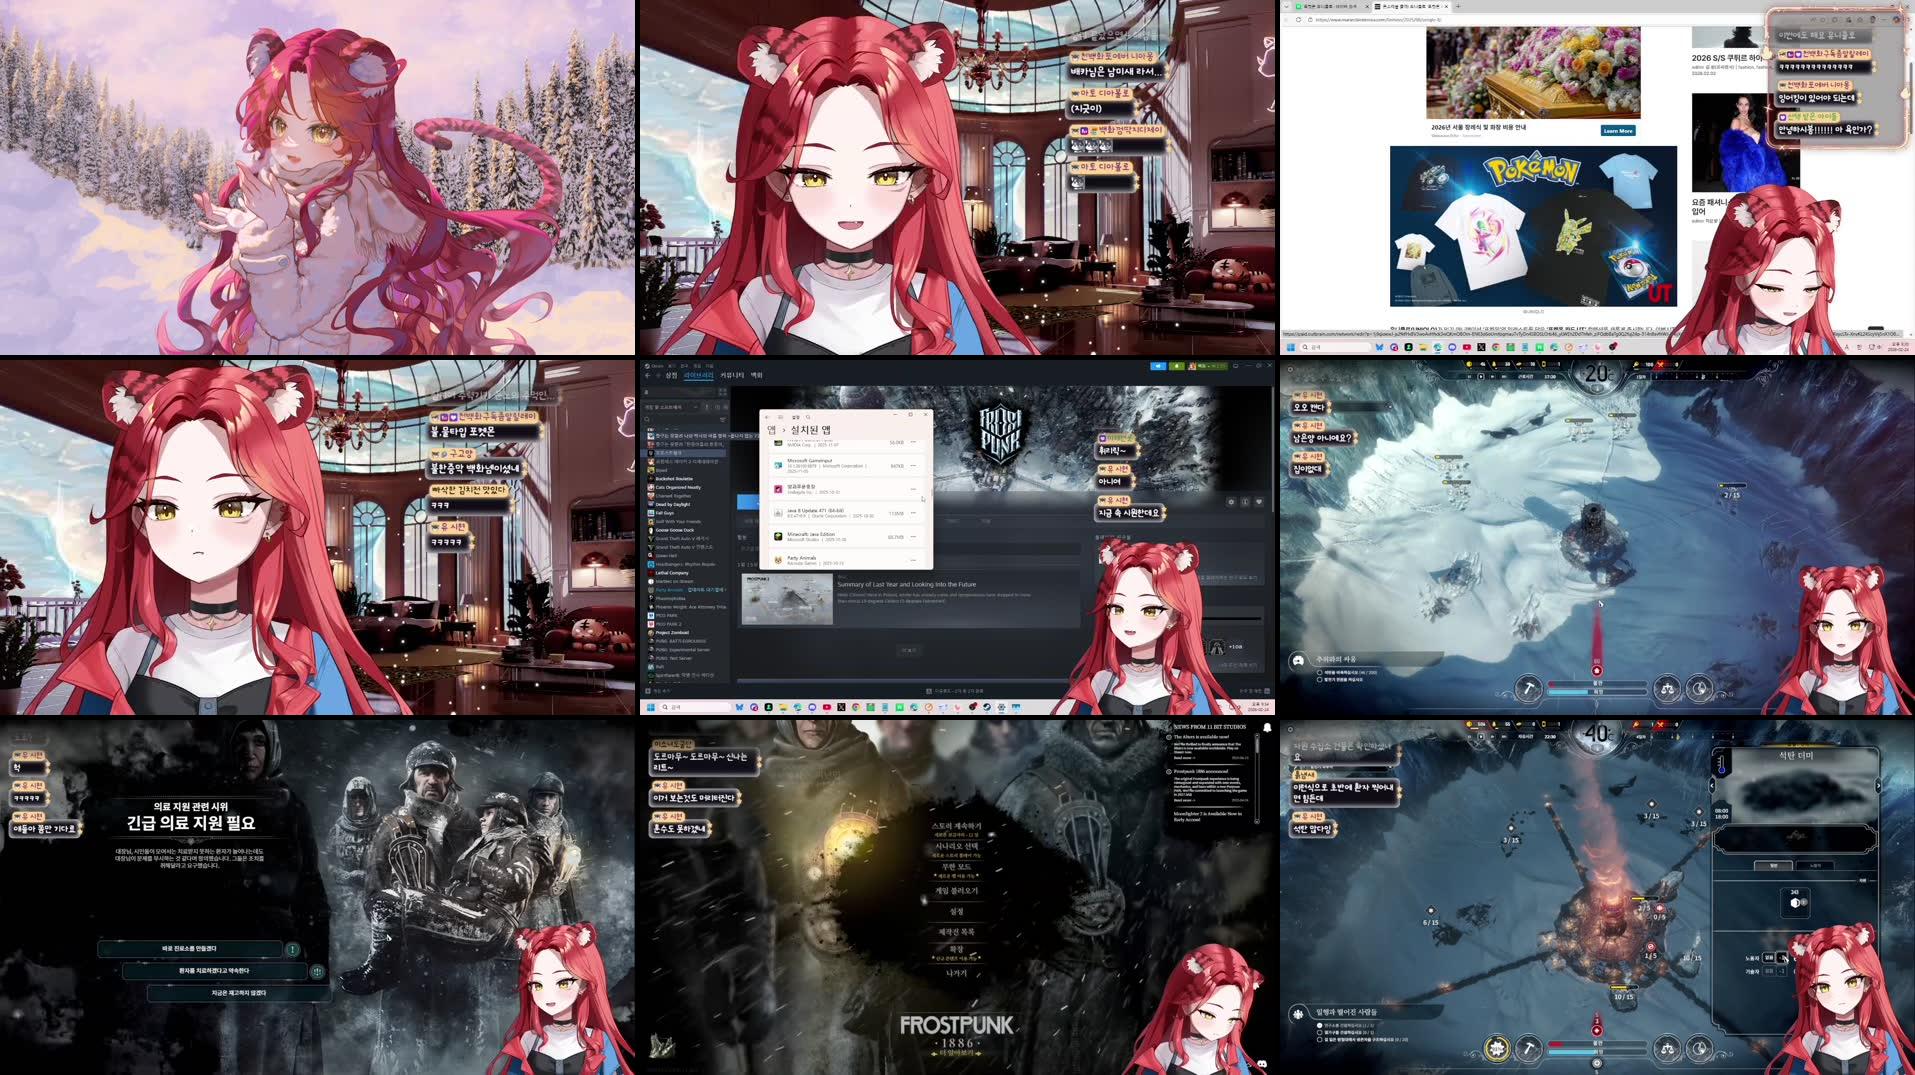Switch to the 커뮤니티 tab in Steam
The image size is (1915, 1075).
click(732, 375)
